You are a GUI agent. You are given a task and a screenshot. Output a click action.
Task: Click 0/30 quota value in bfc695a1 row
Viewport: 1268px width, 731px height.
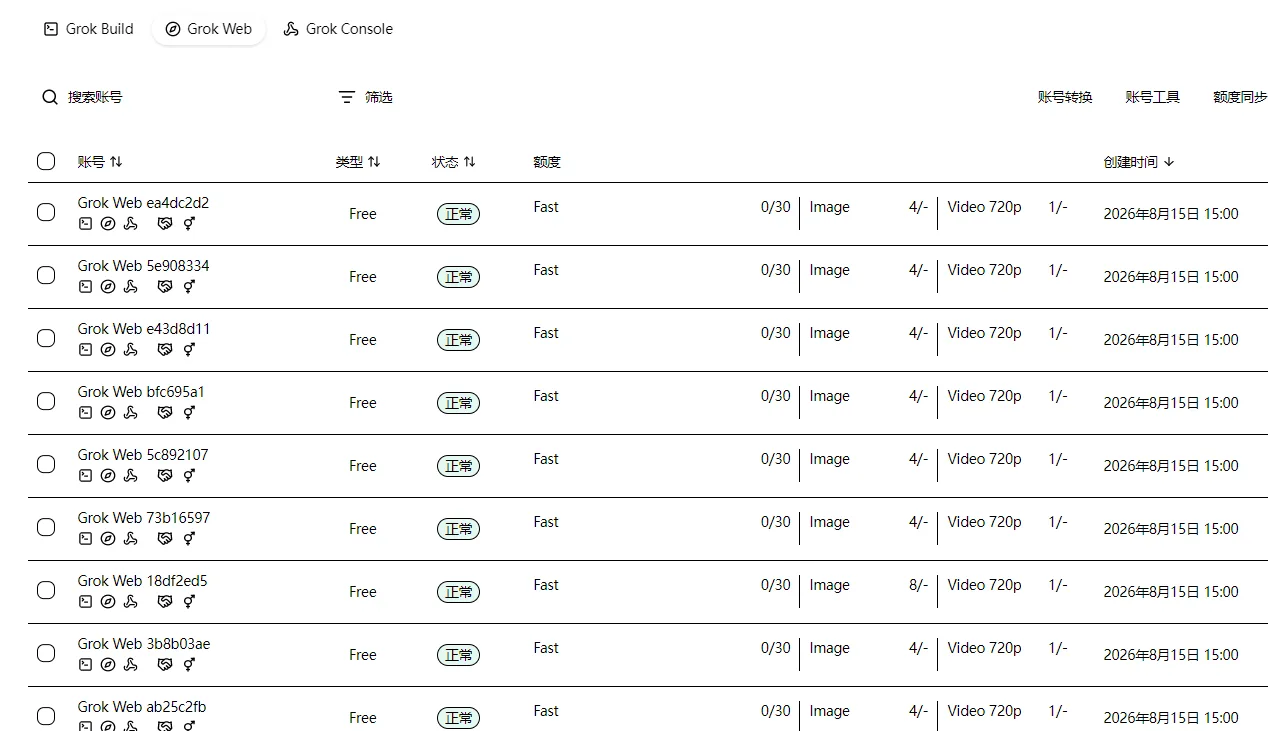[775, 396]
